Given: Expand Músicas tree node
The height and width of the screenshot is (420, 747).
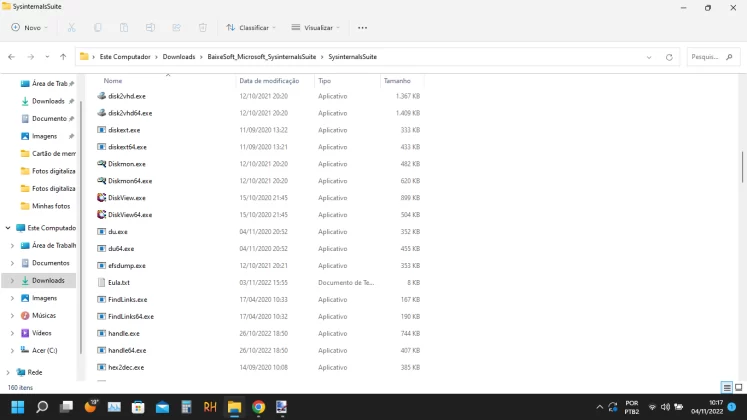Looking at the screenshot, I should (12, 316).
